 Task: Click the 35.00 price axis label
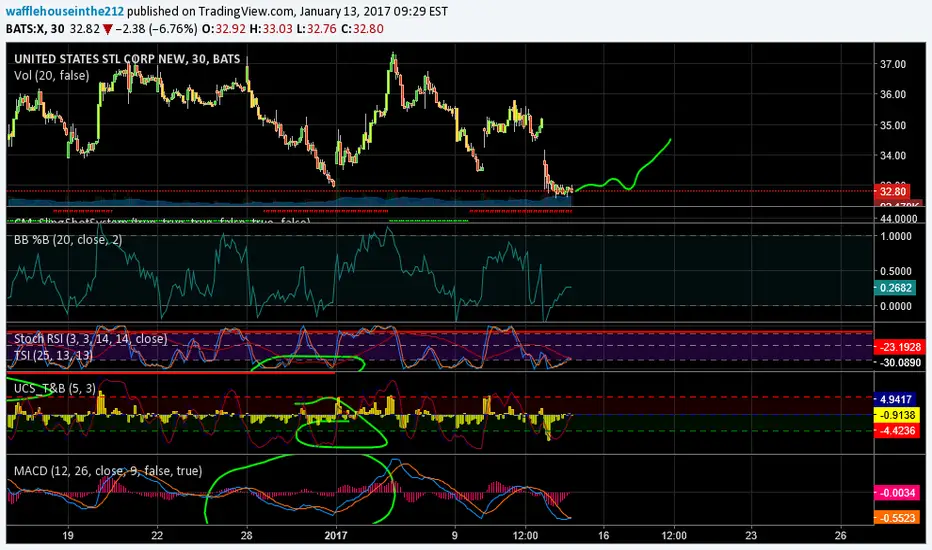point(893,125)
